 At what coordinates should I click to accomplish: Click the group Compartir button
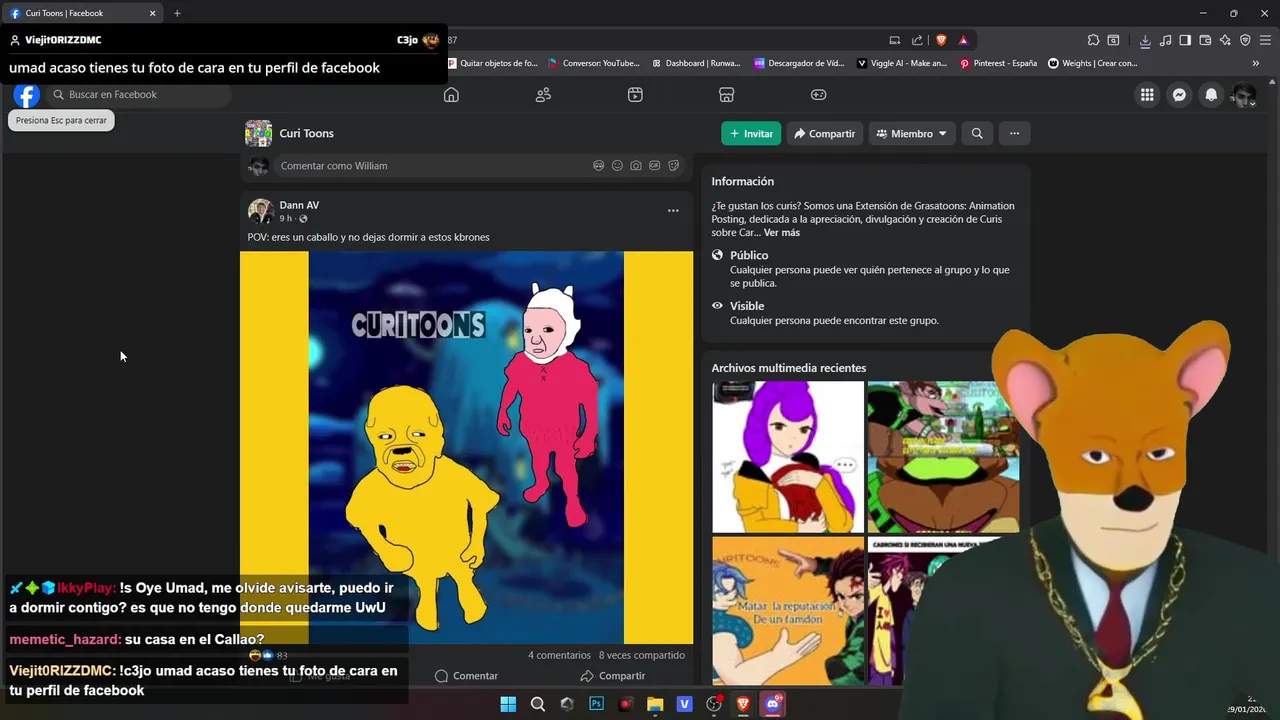pyautogui.click(x=825, y=134)
